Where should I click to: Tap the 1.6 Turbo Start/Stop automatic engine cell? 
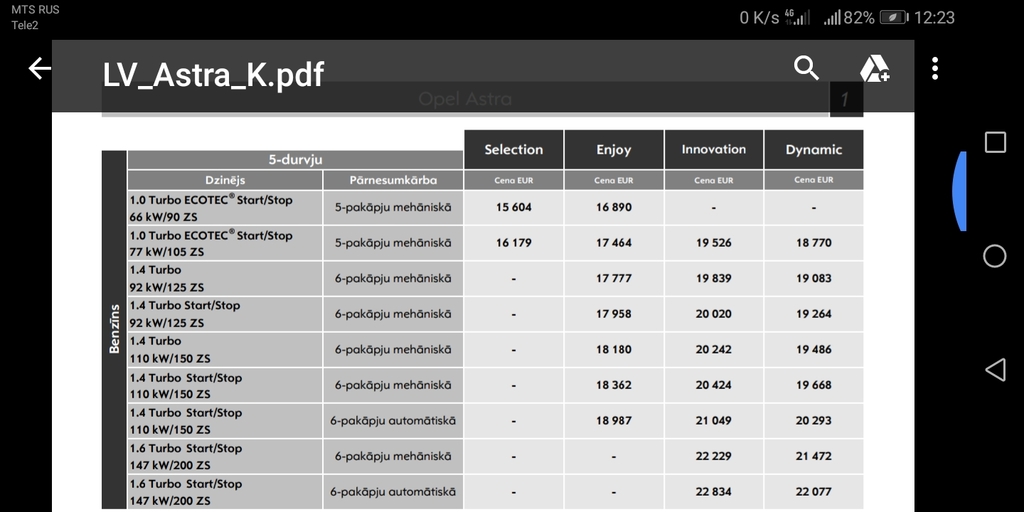tap(225, 492)
